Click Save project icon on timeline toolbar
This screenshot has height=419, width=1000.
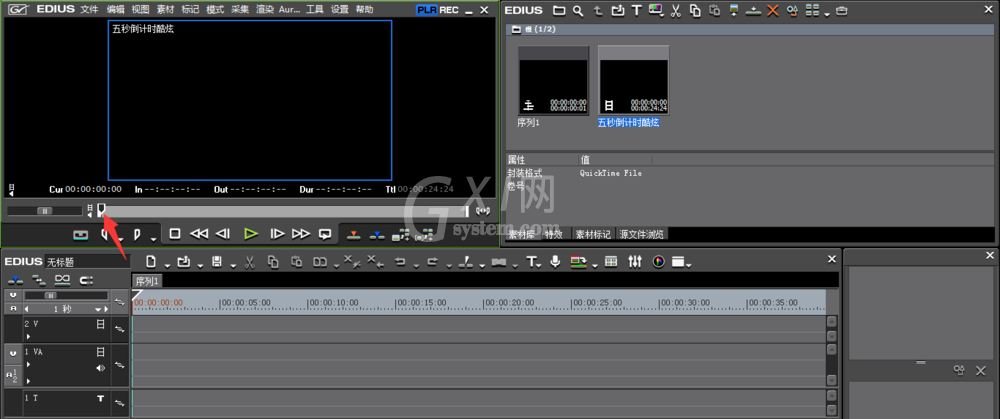tap(216, 261)
